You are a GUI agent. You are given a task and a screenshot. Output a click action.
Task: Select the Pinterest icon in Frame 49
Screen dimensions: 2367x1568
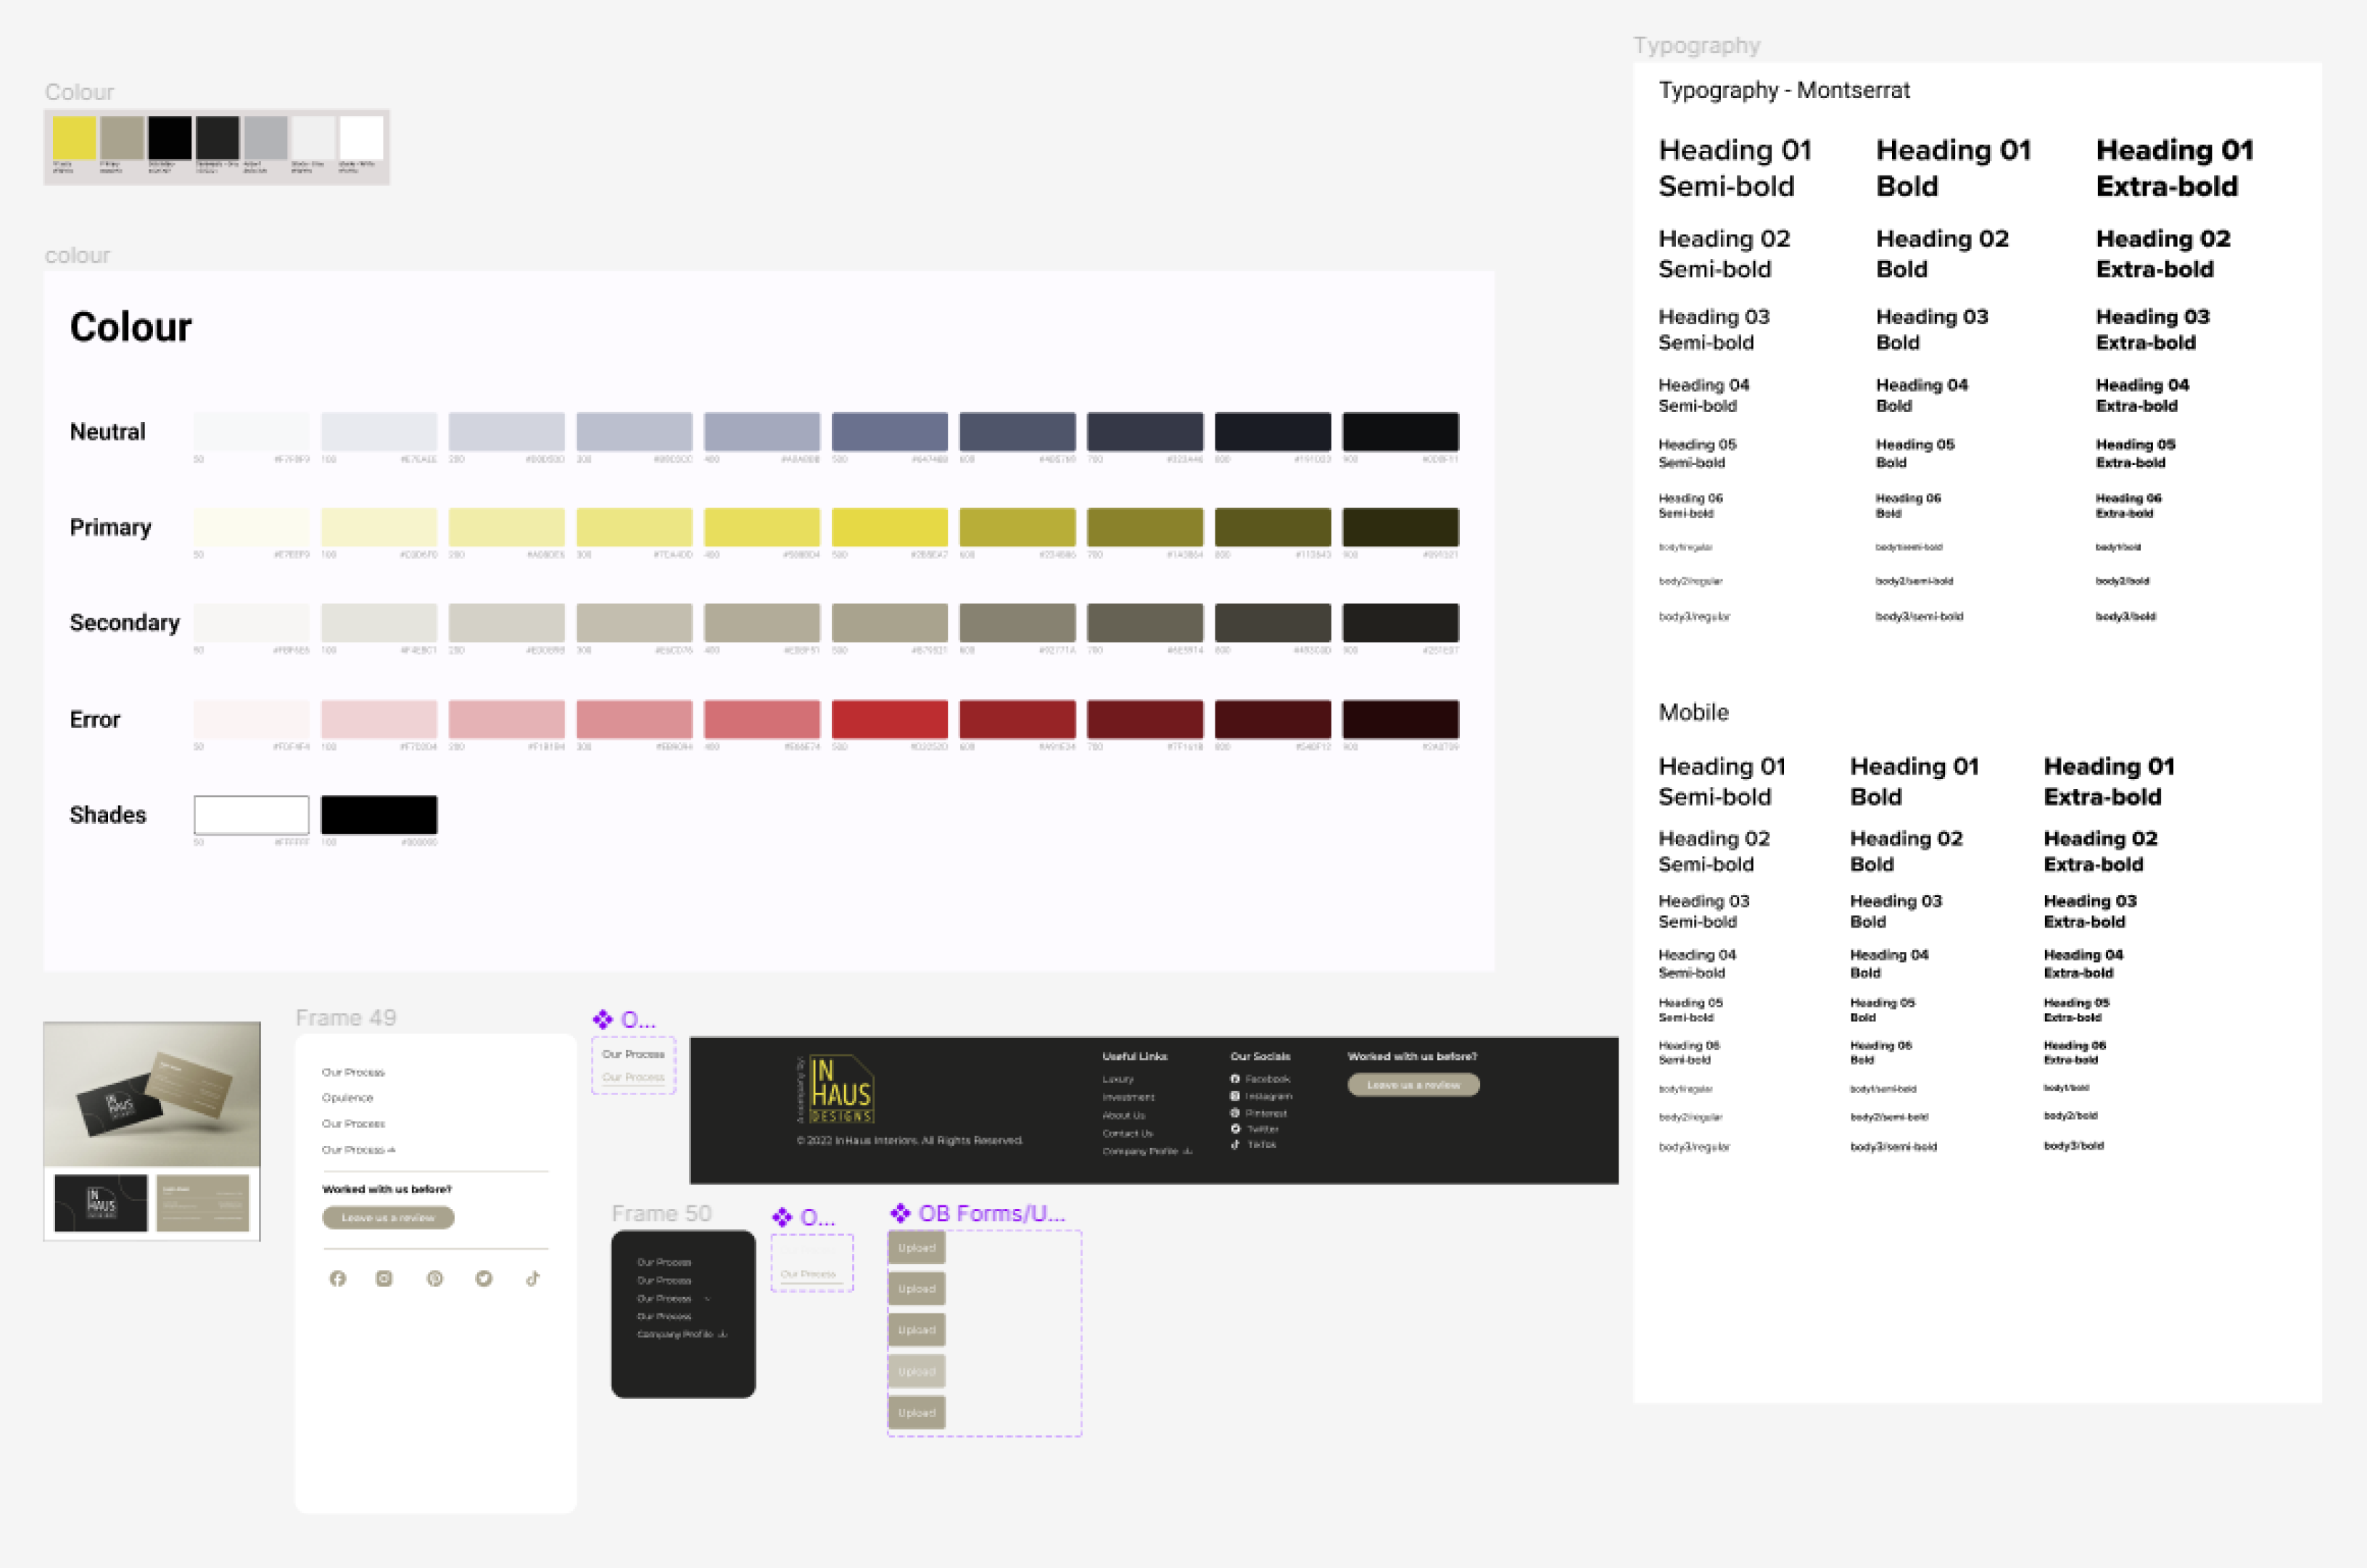[435, 1278]
